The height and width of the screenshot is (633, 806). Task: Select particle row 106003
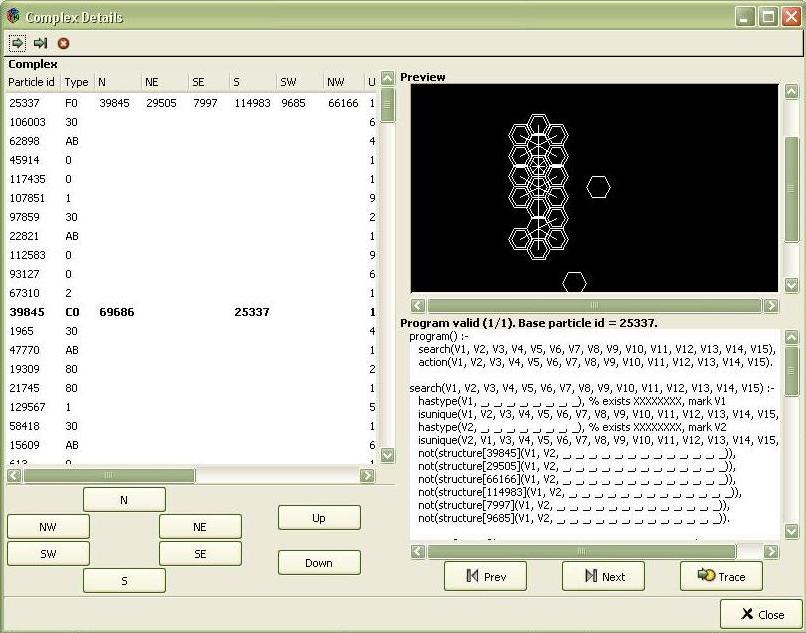[x=192, y=122]
